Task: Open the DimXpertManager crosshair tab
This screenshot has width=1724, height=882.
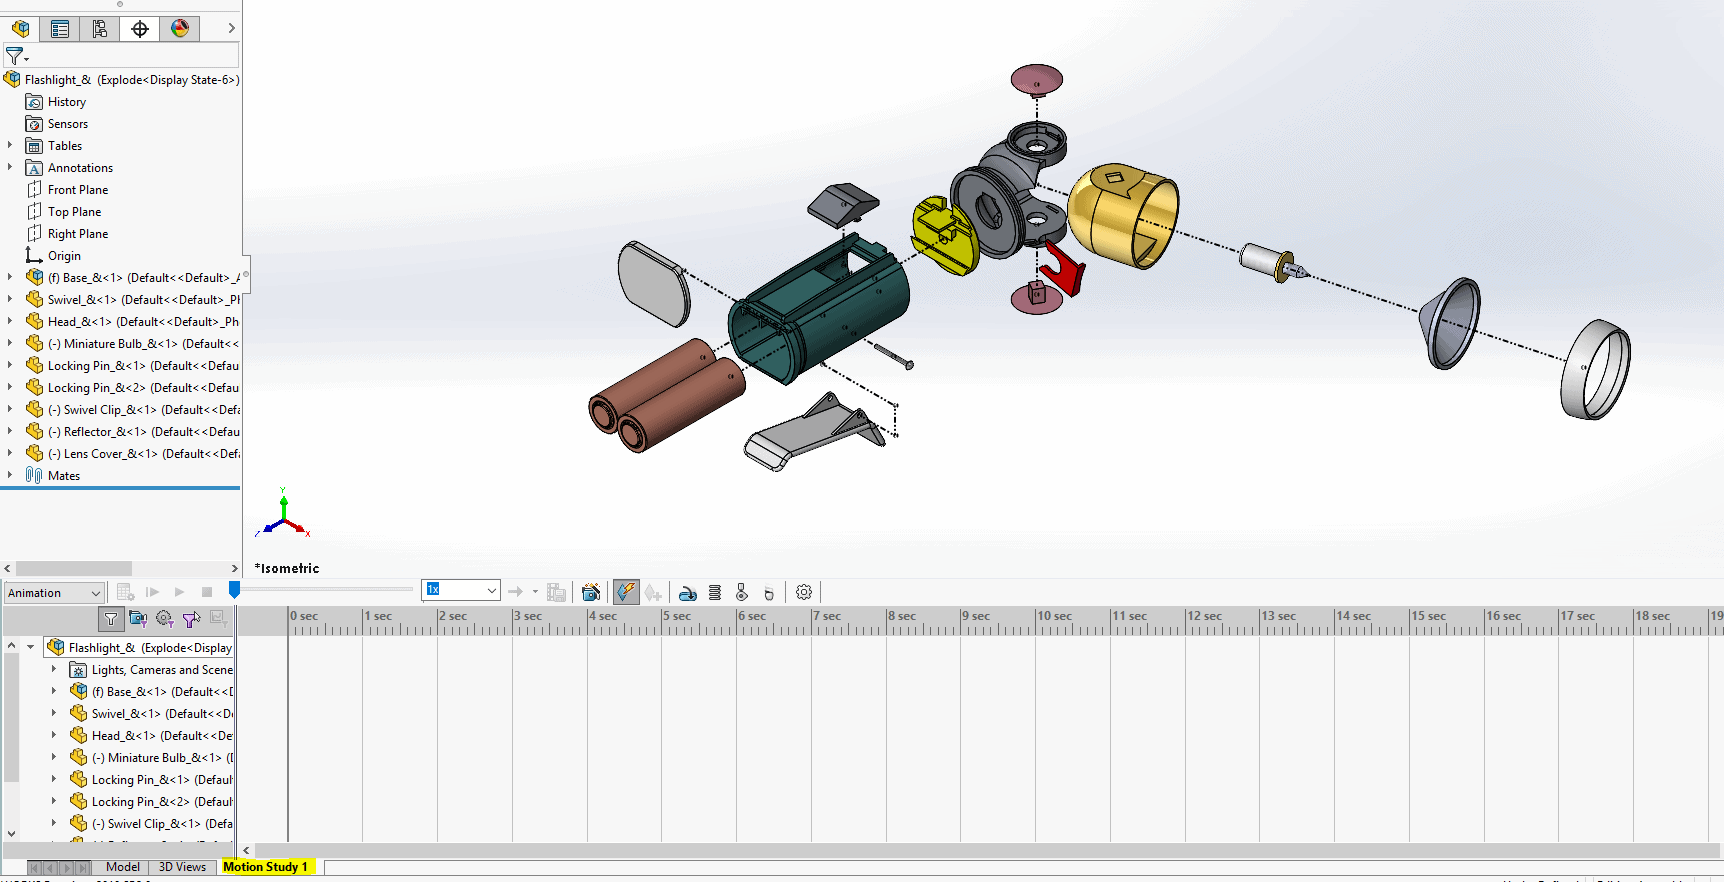Action: click(140, 29)
